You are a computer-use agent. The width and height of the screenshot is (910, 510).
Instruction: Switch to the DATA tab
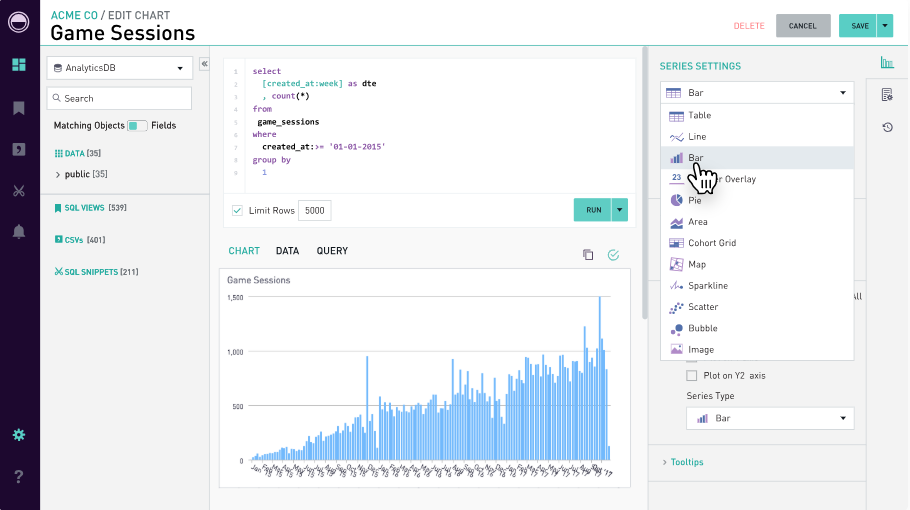click(x=287, y=251)
